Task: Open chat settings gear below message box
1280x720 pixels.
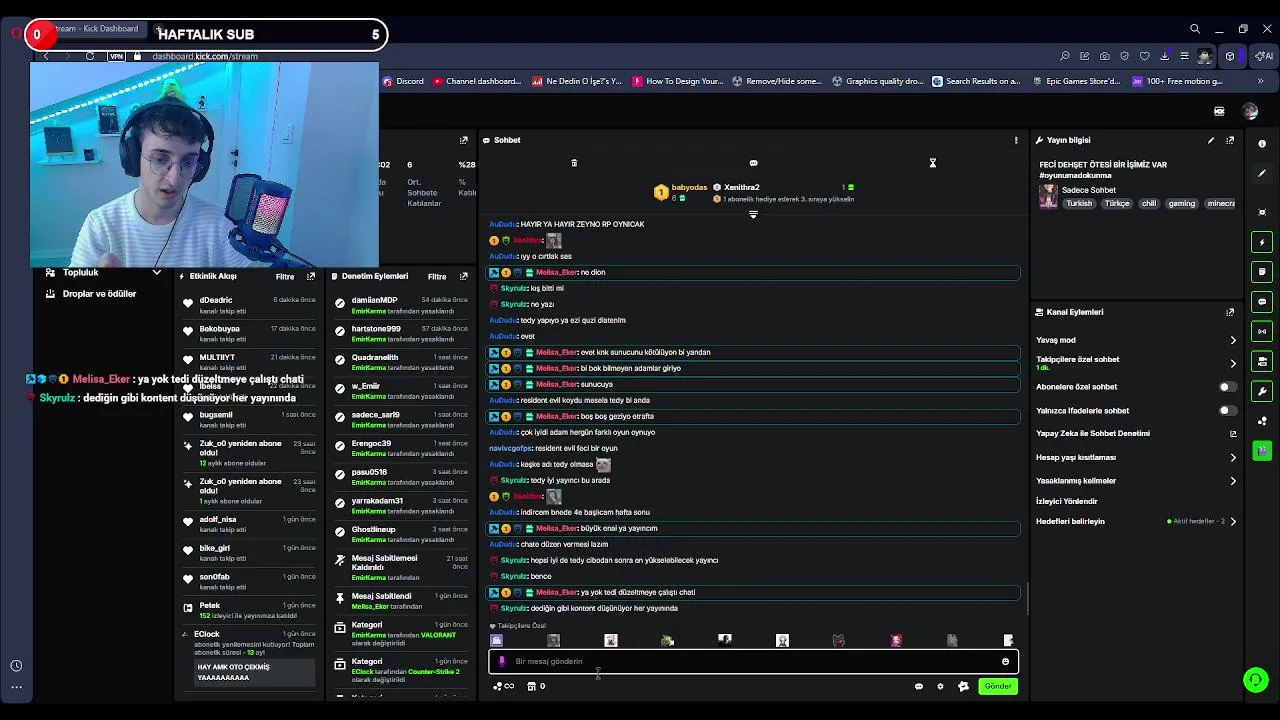Action: (x=940, y=686)
